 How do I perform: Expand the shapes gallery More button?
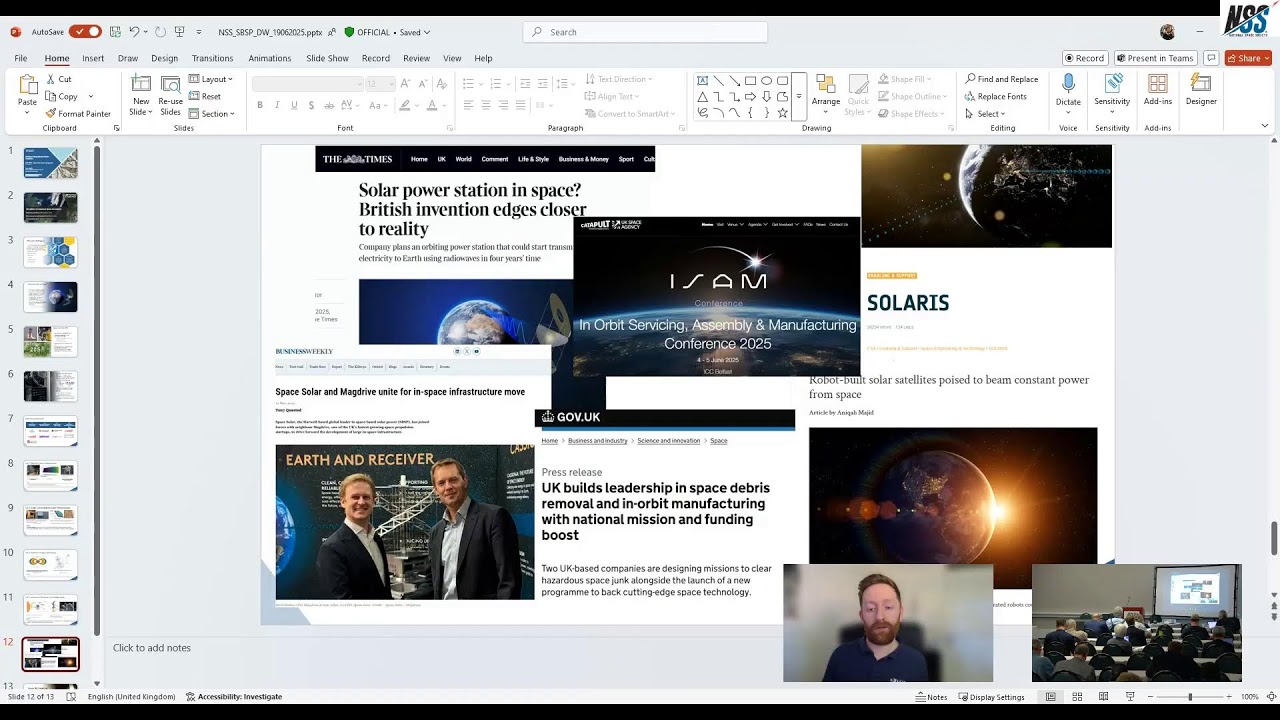(798, 97)
